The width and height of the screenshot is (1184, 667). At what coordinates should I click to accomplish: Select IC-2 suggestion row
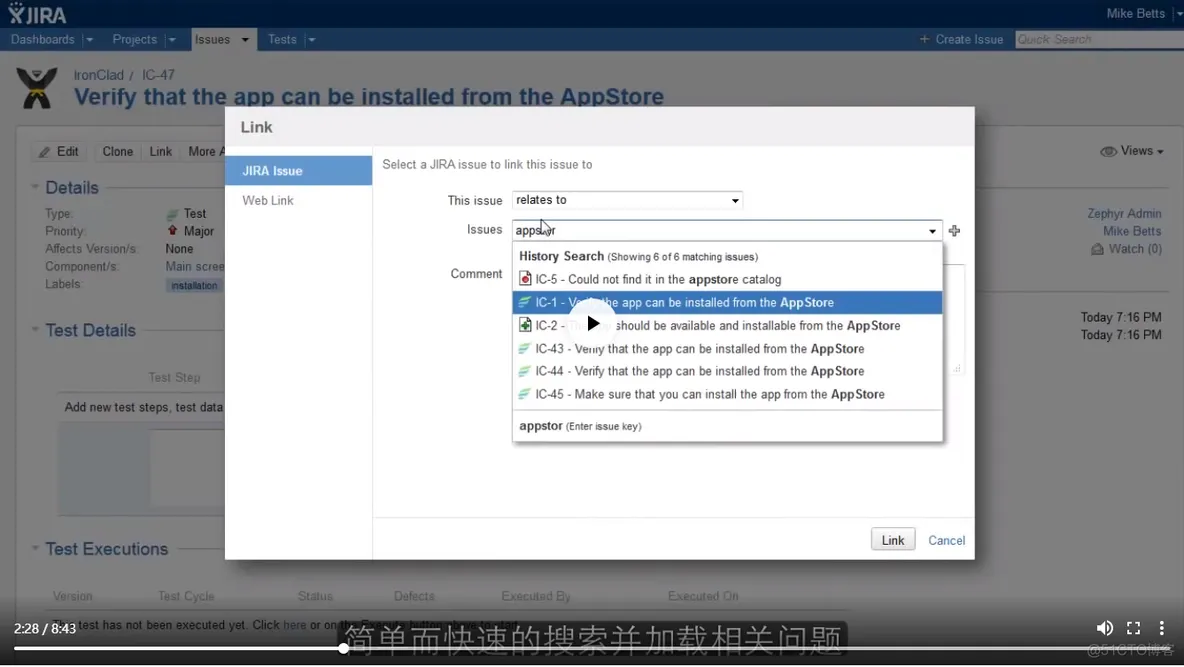coord(727,326)
